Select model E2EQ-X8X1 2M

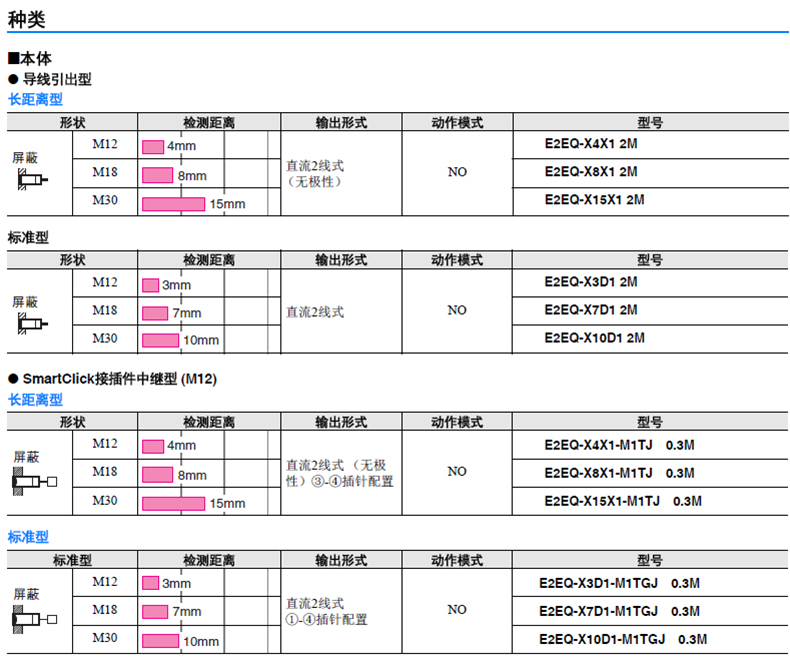[591, 171]
